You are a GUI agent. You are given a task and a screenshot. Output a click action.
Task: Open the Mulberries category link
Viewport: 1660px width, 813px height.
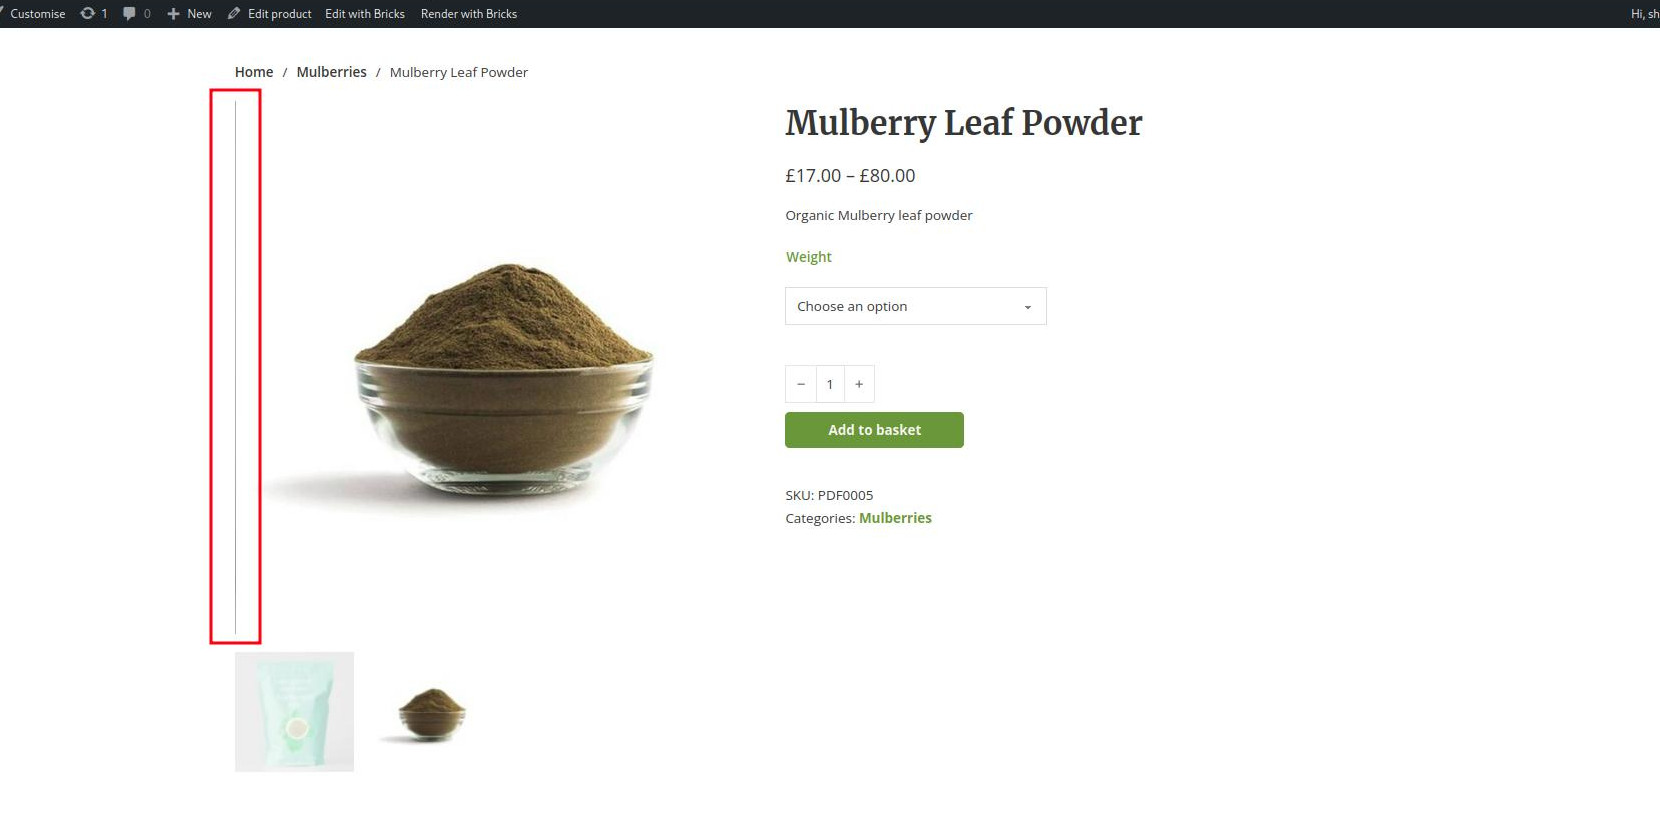point(895,518)
